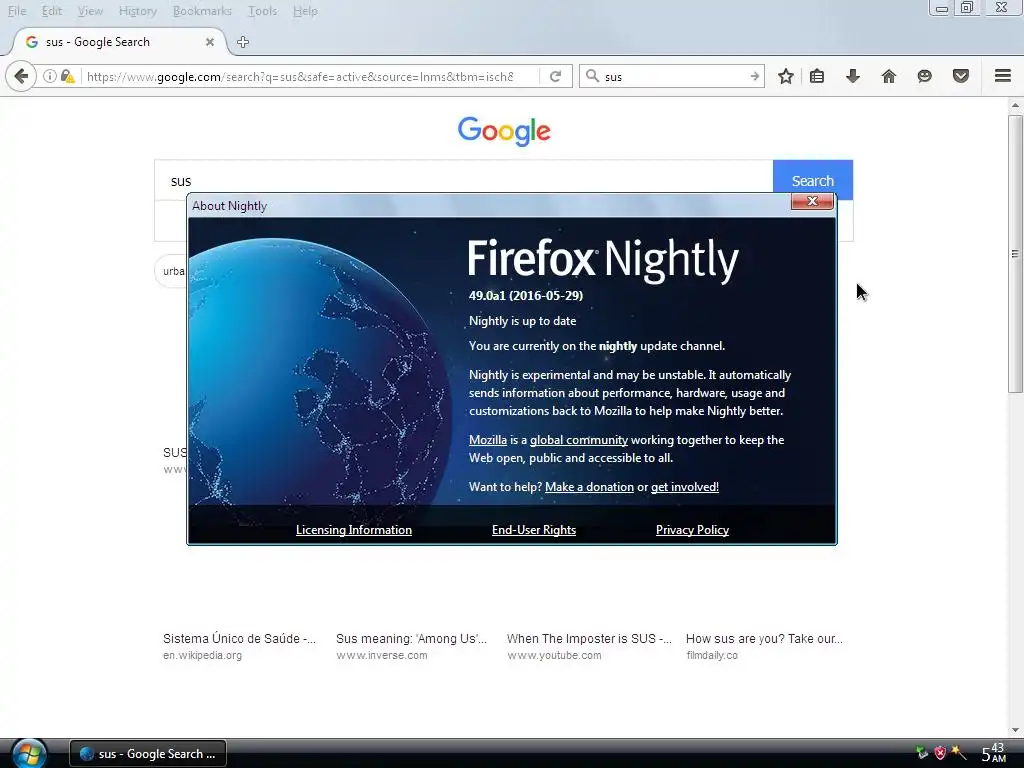Open the View menu
Viewport: 1024px width, 768px height.
90,11
